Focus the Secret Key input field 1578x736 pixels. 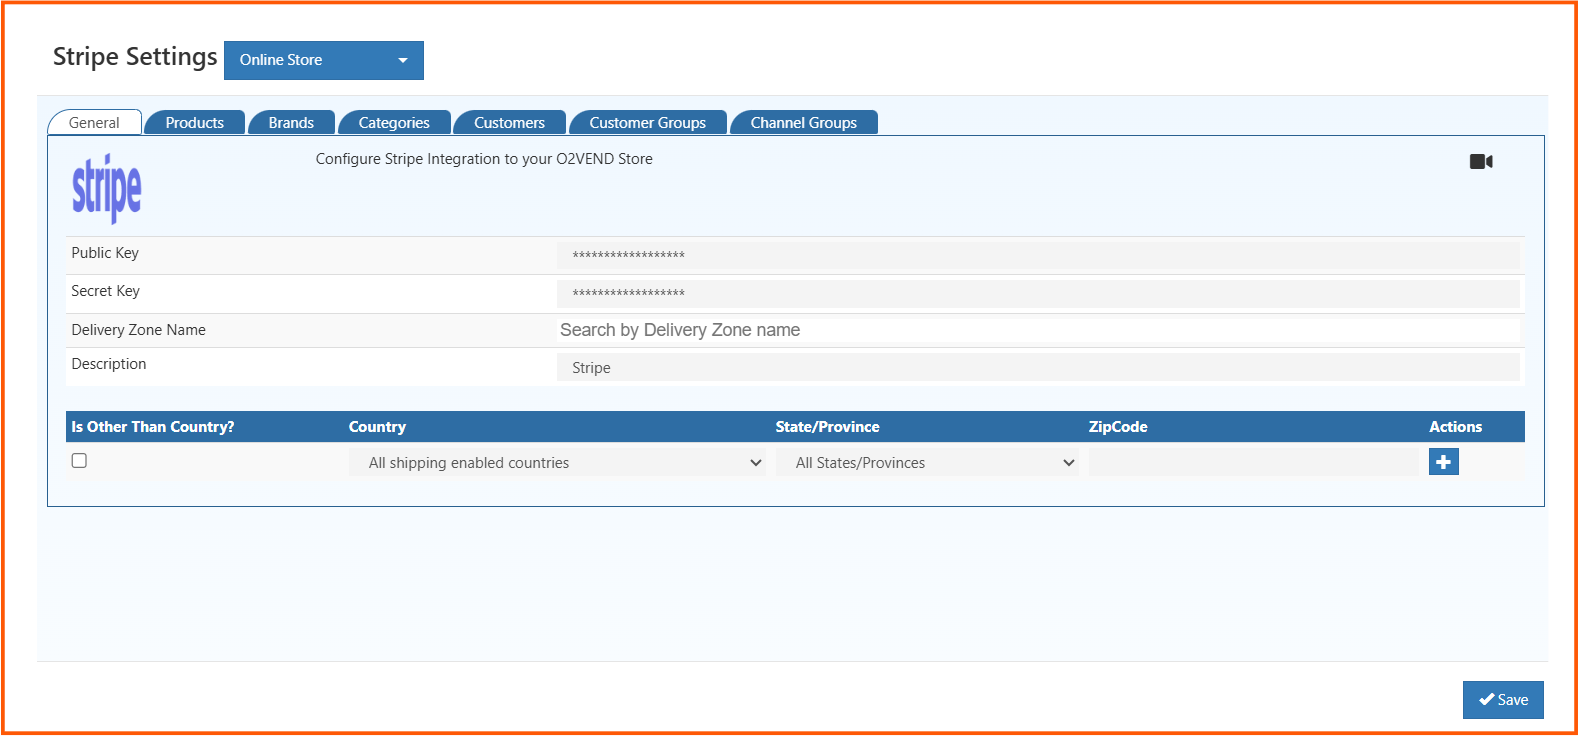pos(1037,293)
